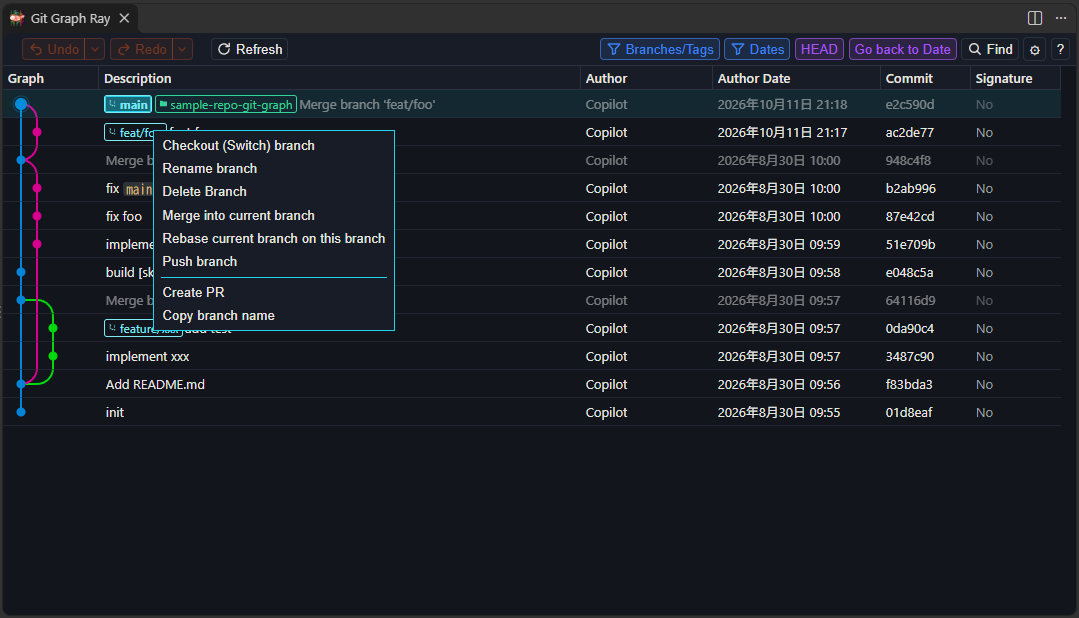Click the feat/foo branch label
The image size is (1079, 618).
pyautogui.click(x=130, y=132)
